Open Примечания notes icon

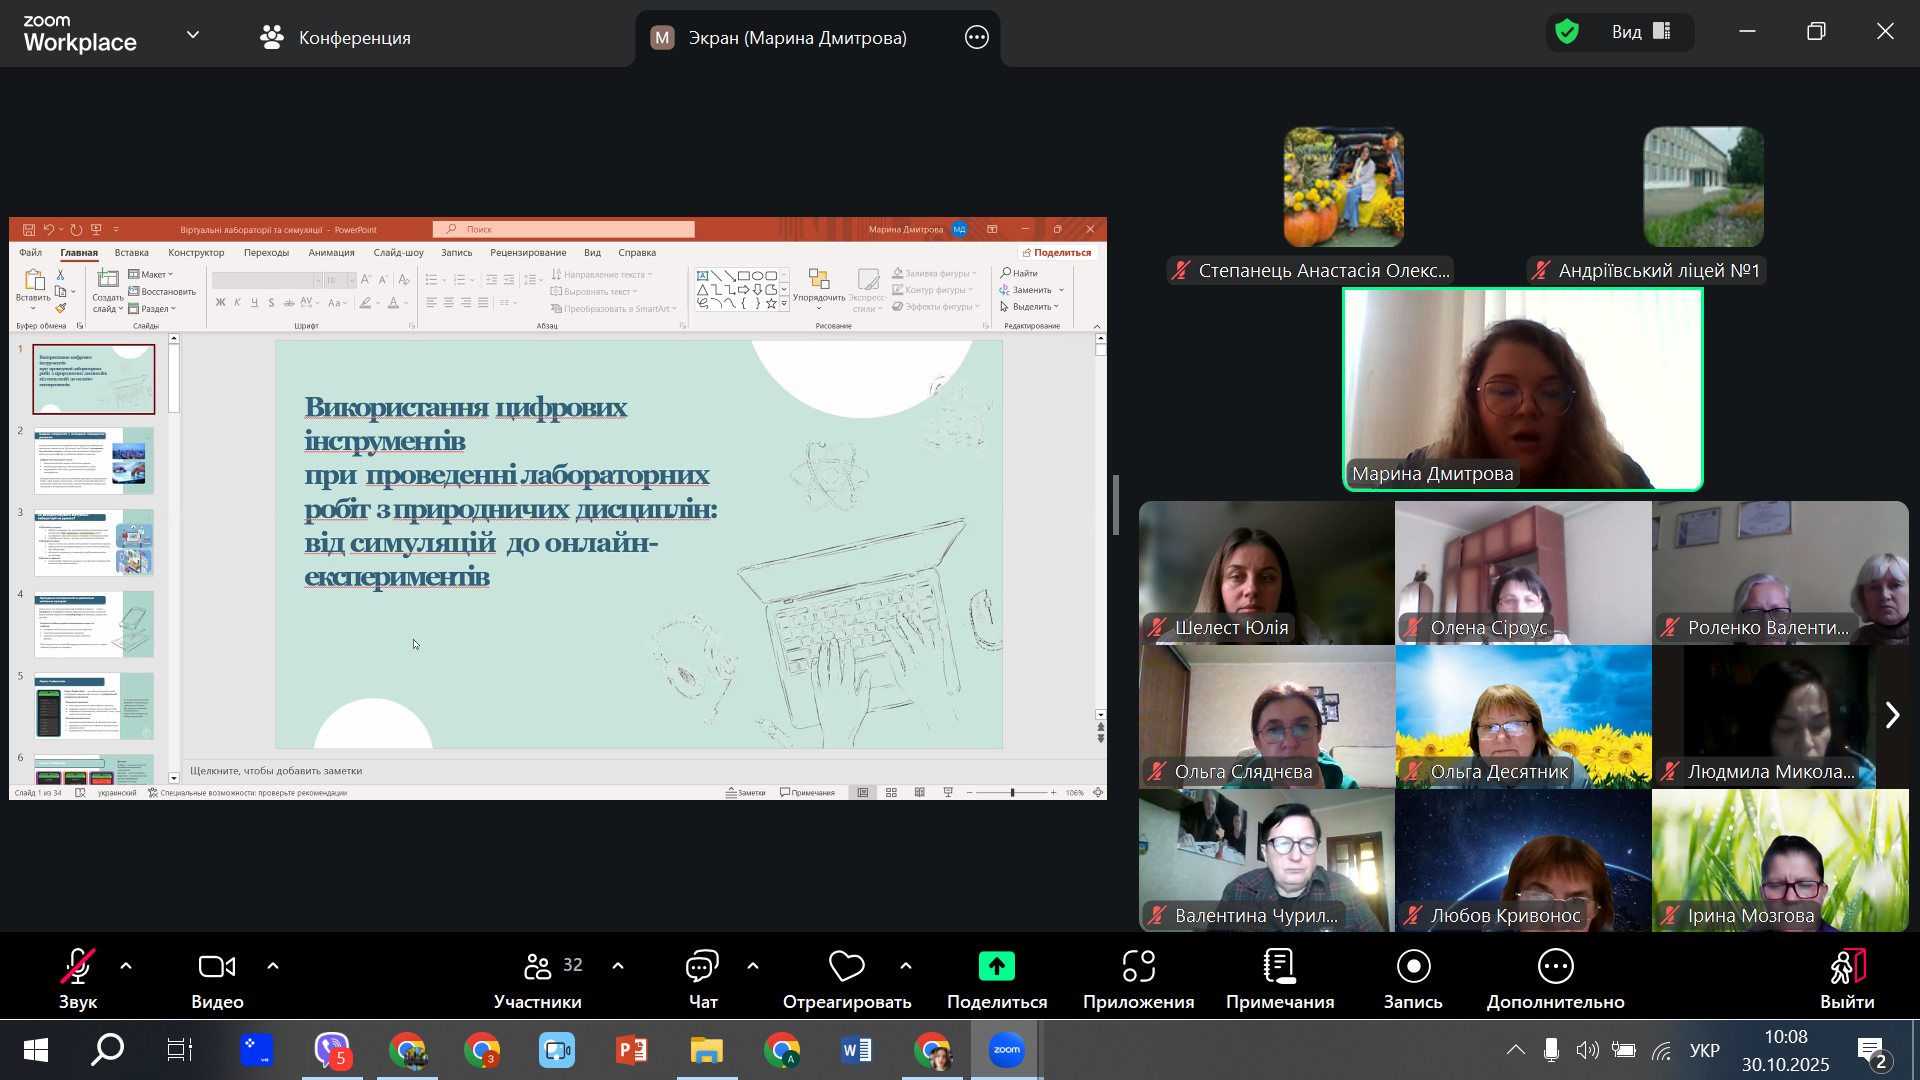pyautogui.click(x=1280, y=967)
